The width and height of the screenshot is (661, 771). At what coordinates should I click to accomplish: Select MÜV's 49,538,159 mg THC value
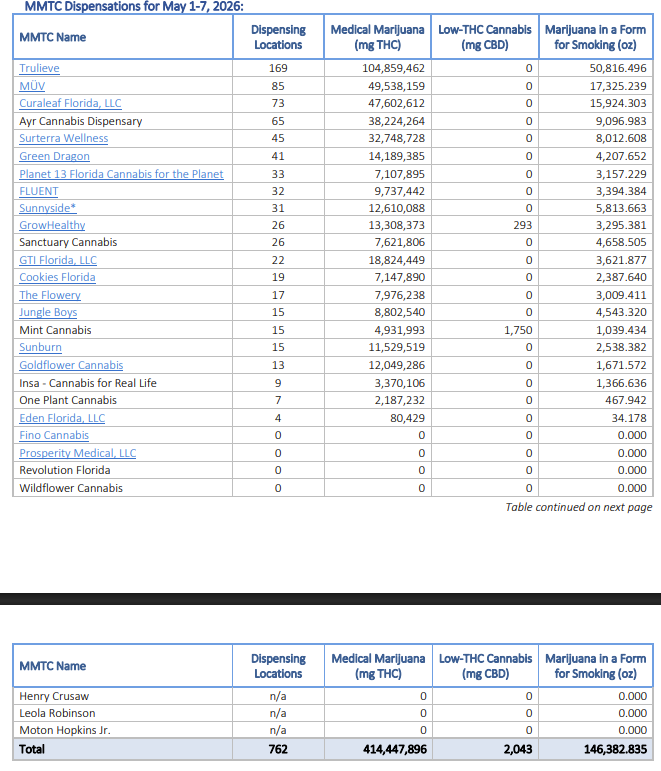pyautogui.click(x=396, y=86)
